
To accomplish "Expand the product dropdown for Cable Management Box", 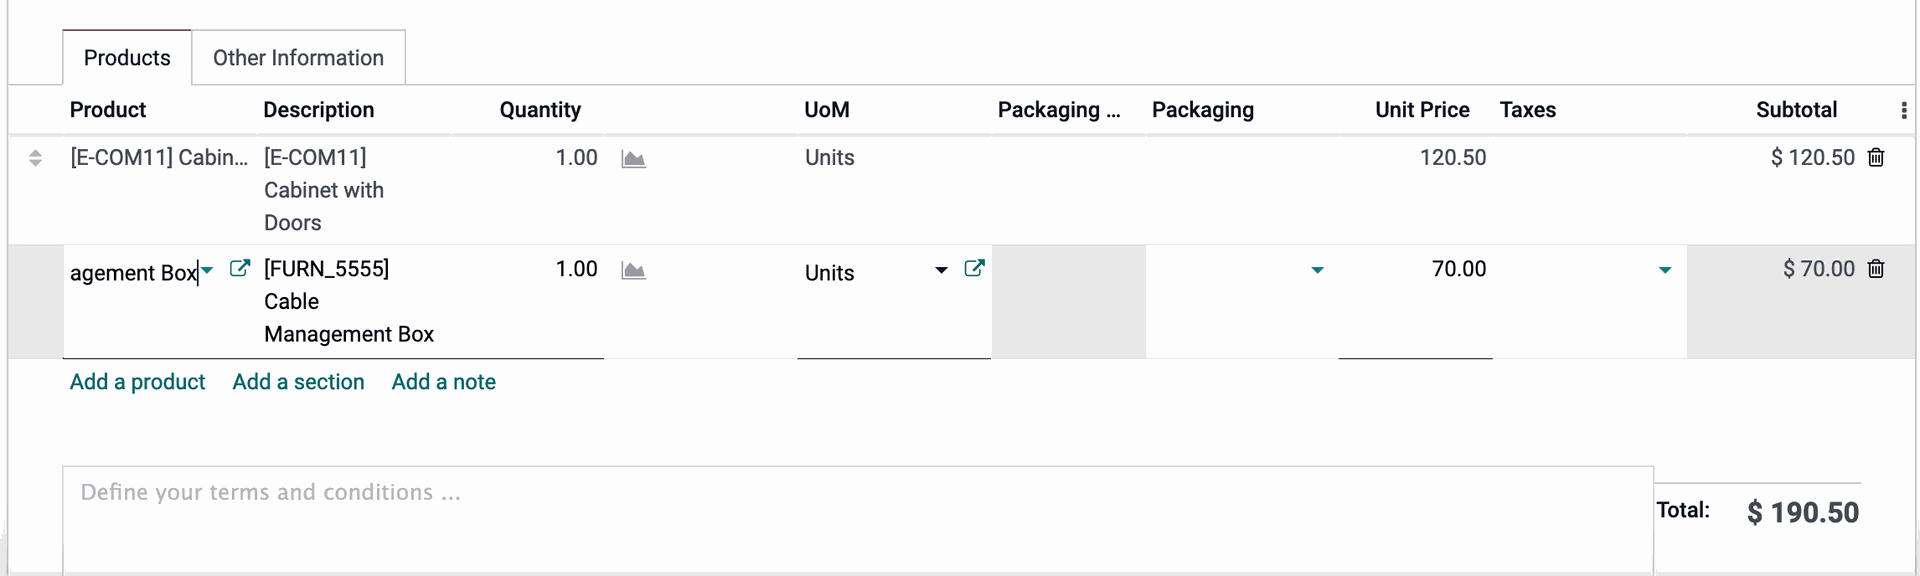I will pyautogui.click(x=207, y=270).
